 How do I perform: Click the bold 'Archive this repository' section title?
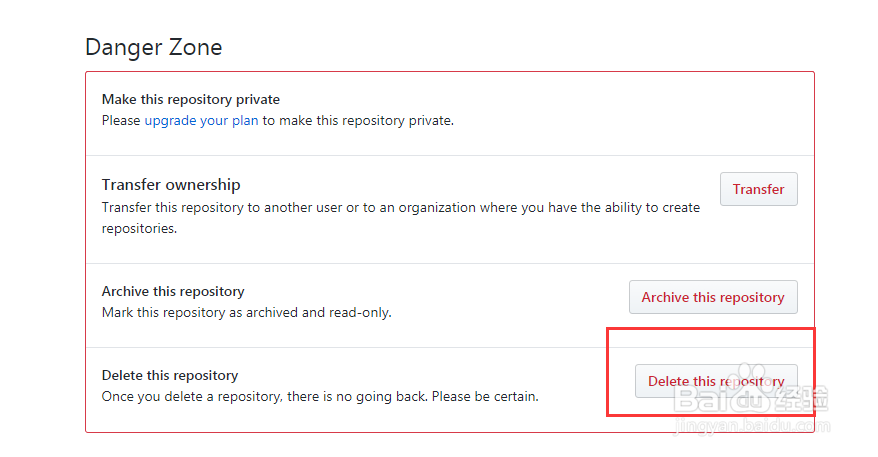tap(173, 292)
